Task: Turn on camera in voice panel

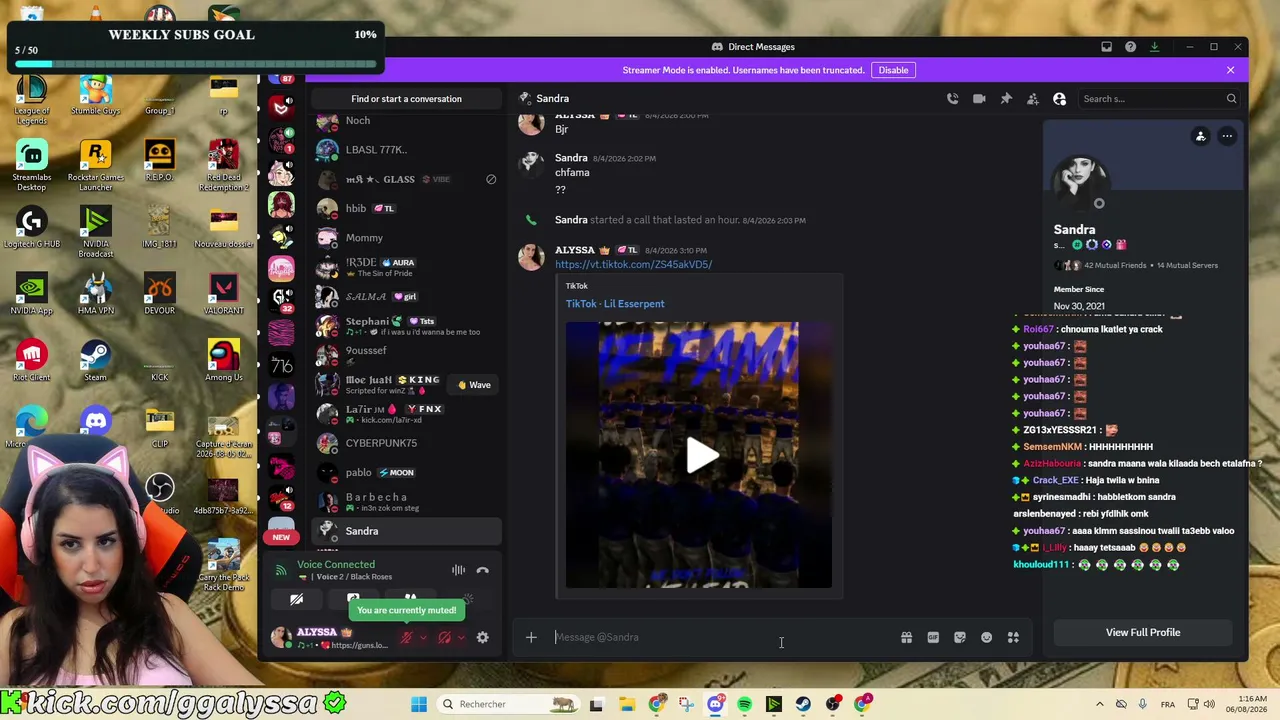Action: pos(296,599)
